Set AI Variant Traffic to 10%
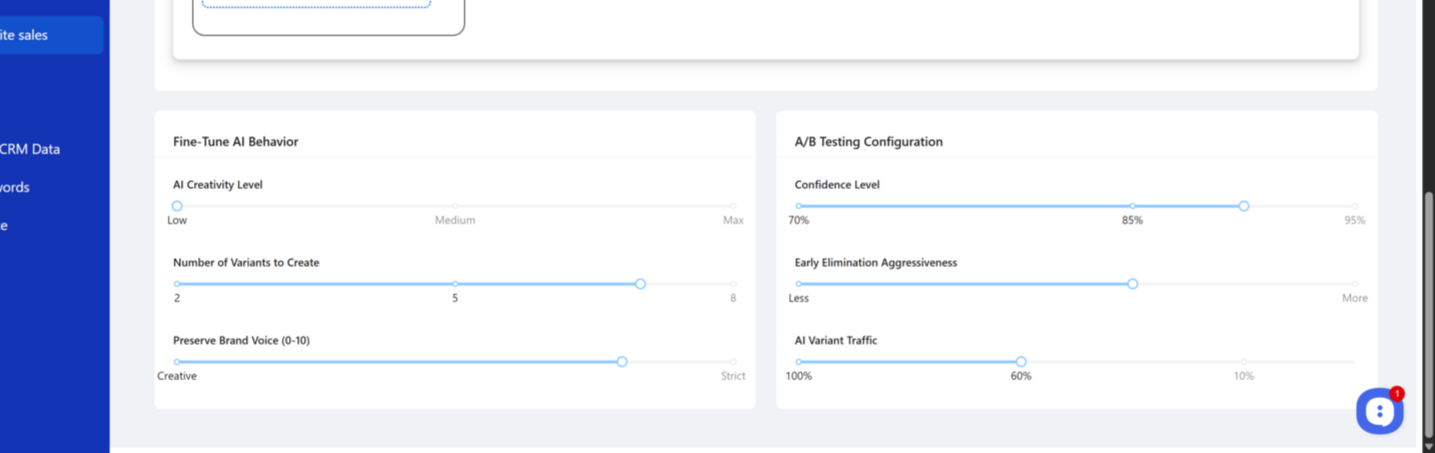The image size is (1435, 453). tap(1244, 362)
